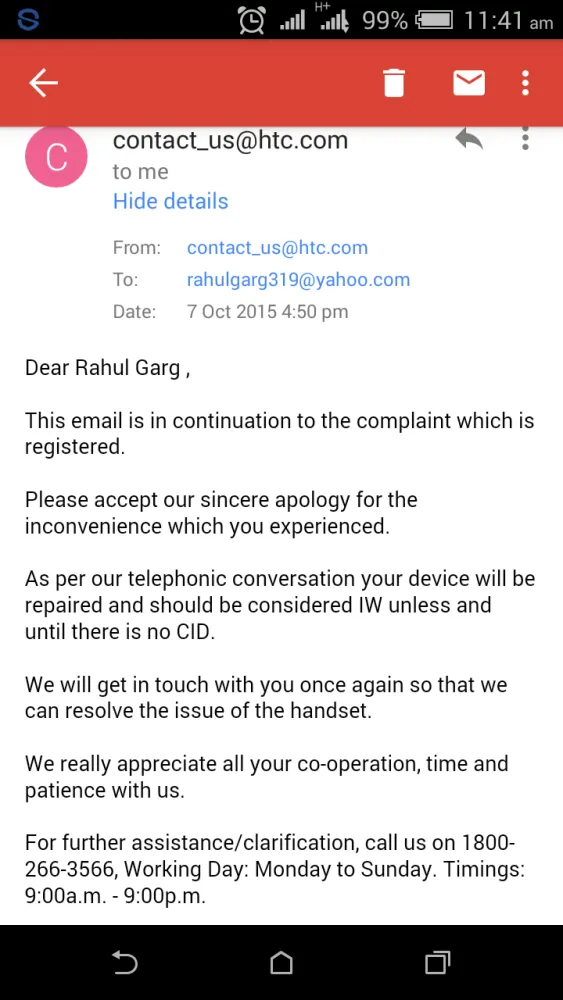
Task: Open Android recent apps button
Action: point(437,962)
